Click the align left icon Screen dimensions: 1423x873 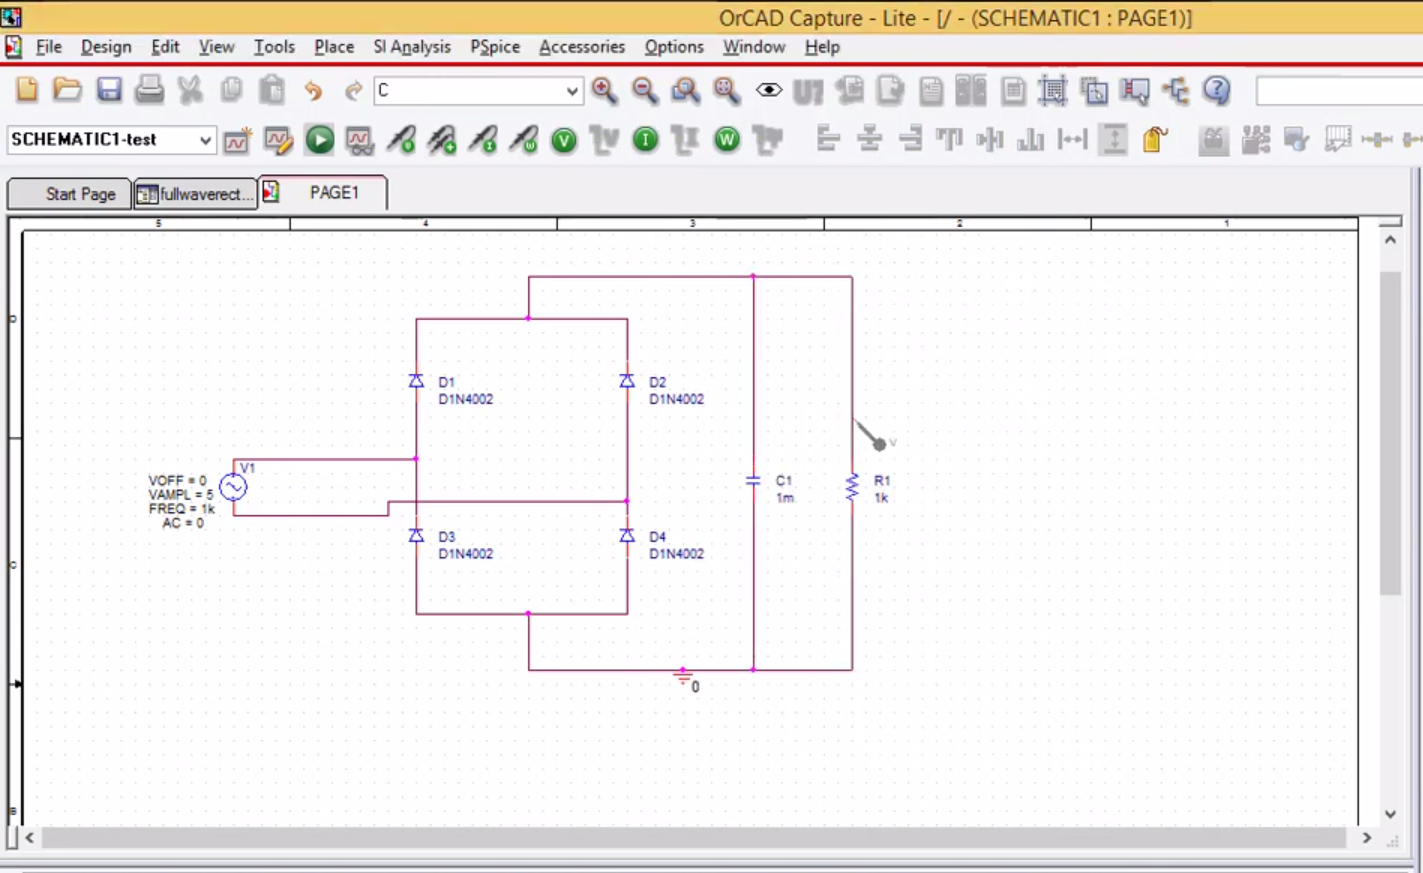(828, 140)
